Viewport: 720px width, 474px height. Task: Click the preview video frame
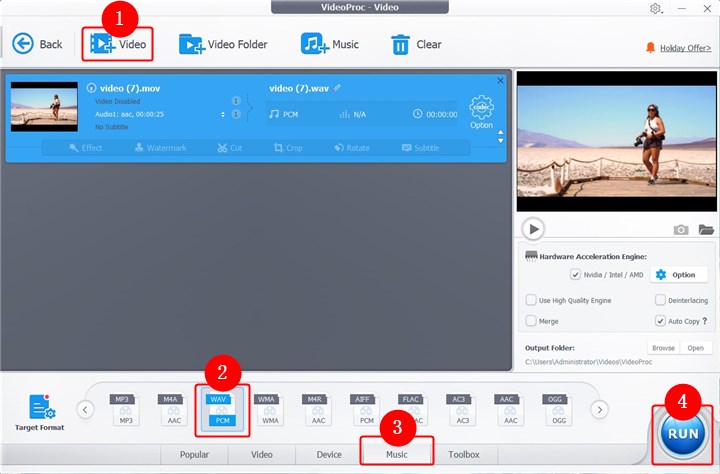point(616,141)
